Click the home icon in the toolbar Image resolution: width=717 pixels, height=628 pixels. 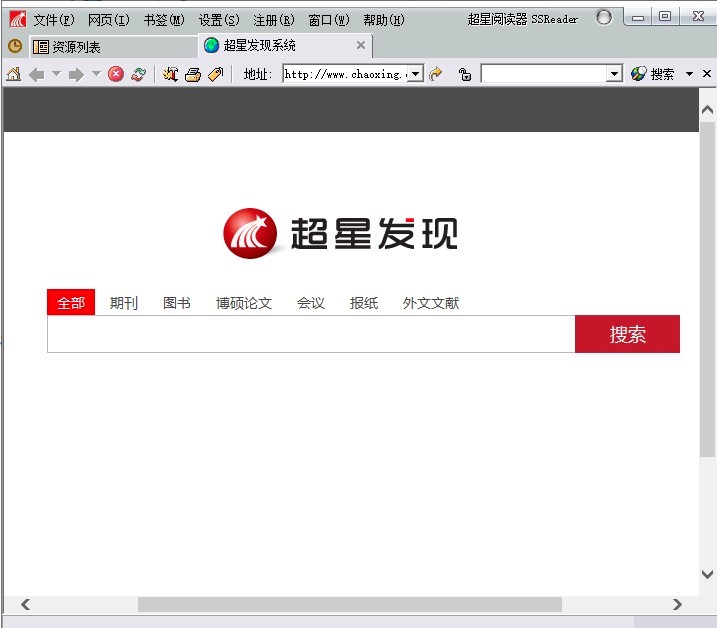13,74
